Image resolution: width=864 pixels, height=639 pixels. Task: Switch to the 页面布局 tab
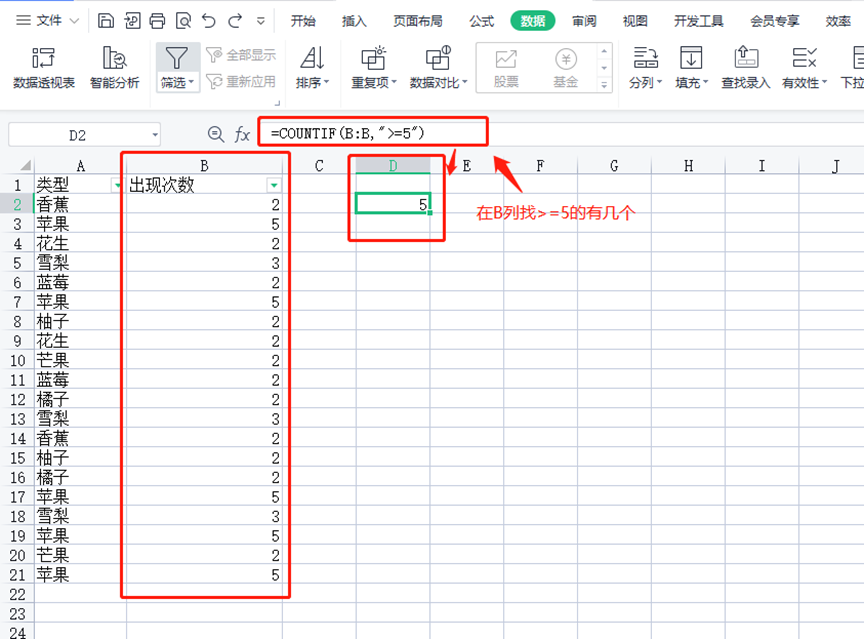[418, 21]
